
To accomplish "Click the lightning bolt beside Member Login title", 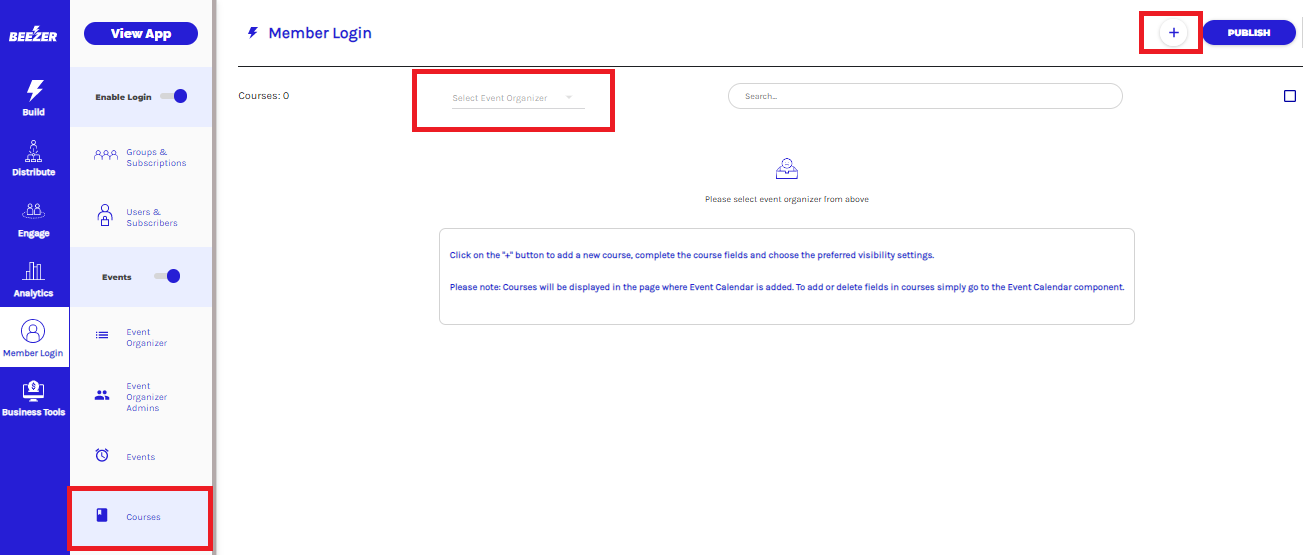I will coord(253,33).
